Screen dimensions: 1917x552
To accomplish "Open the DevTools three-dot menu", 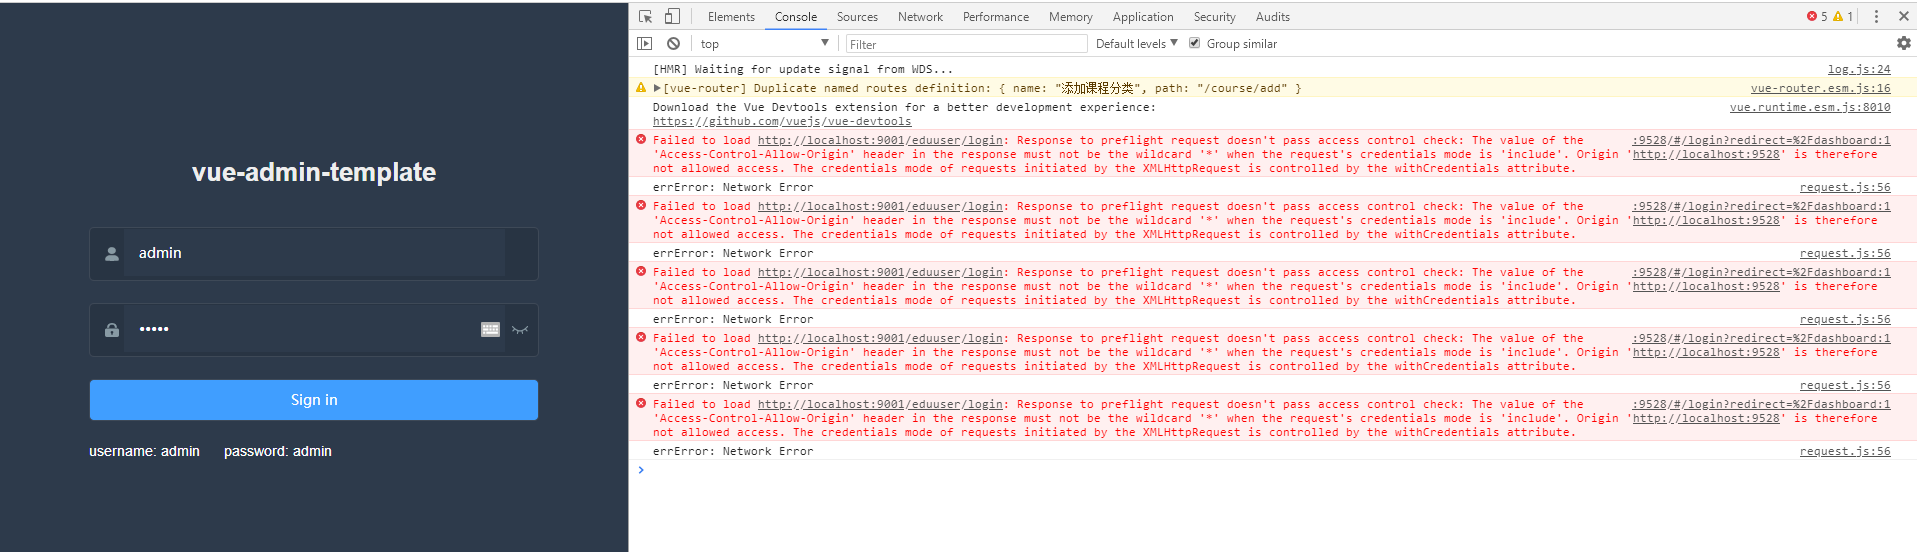I will tap(1876, 16).
